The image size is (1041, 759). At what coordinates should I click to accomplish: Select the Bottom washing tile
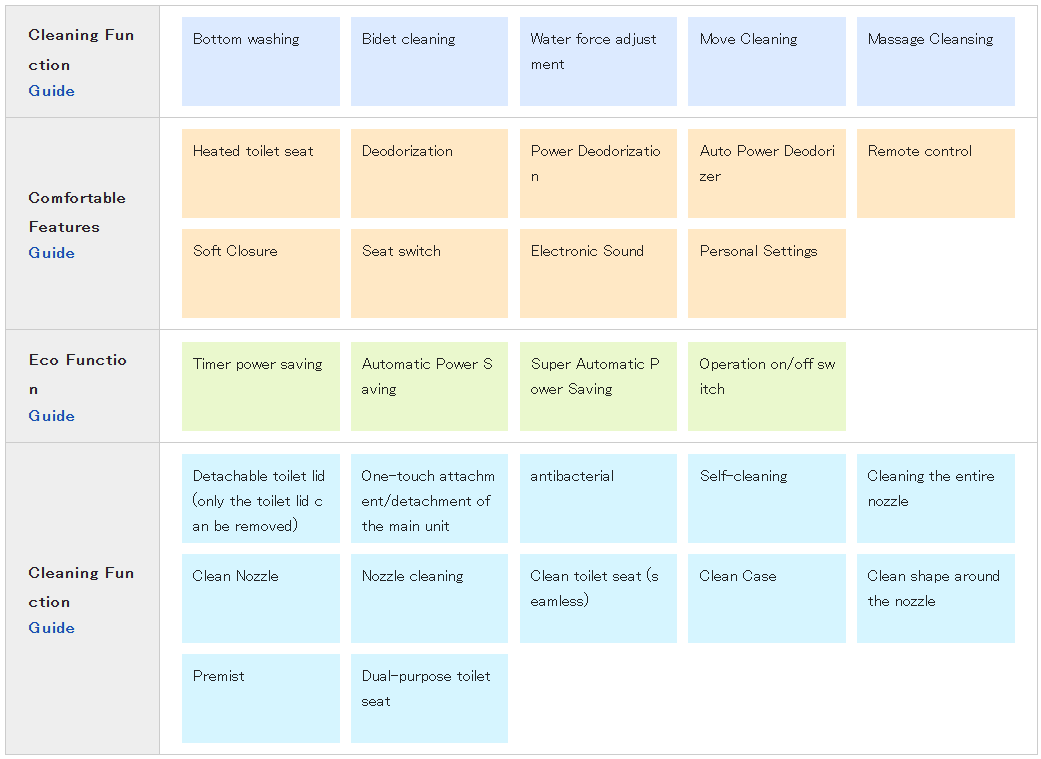(x=260, y=61)
